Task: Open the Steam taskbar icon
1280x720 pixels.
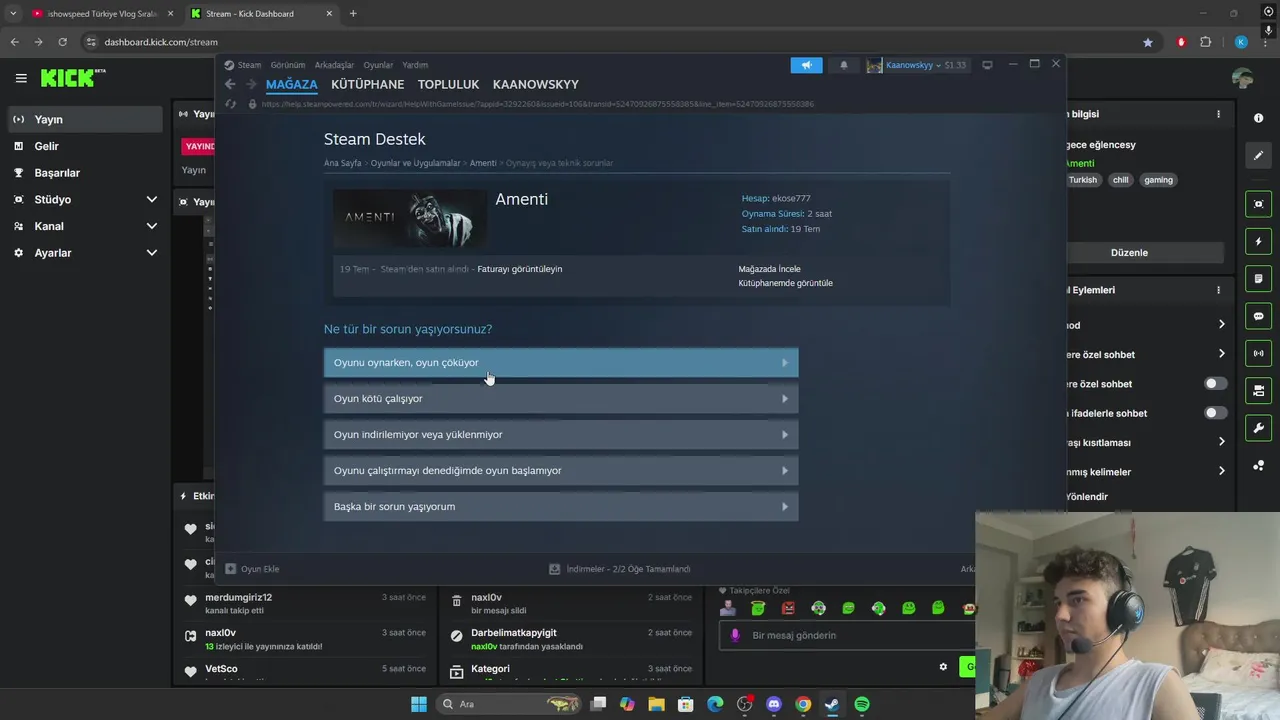Action: point(832,704)
